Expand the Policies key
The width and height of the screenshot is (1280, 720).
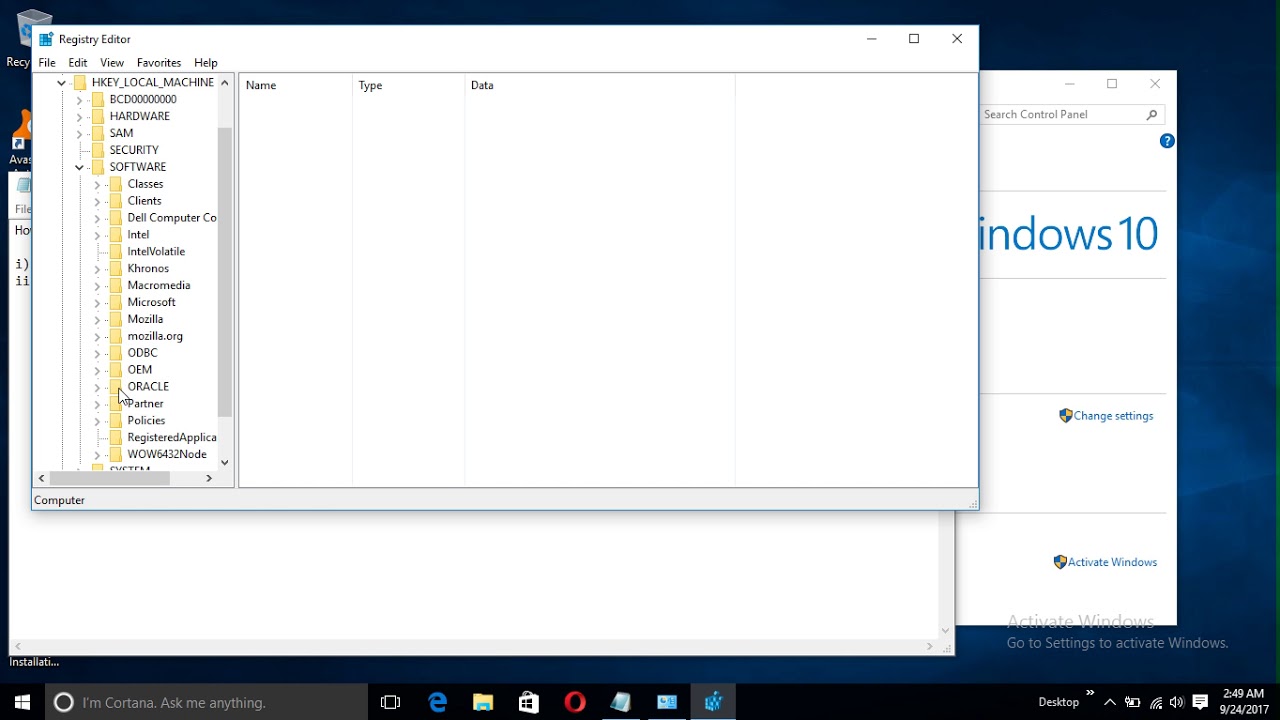click(97, 421)
